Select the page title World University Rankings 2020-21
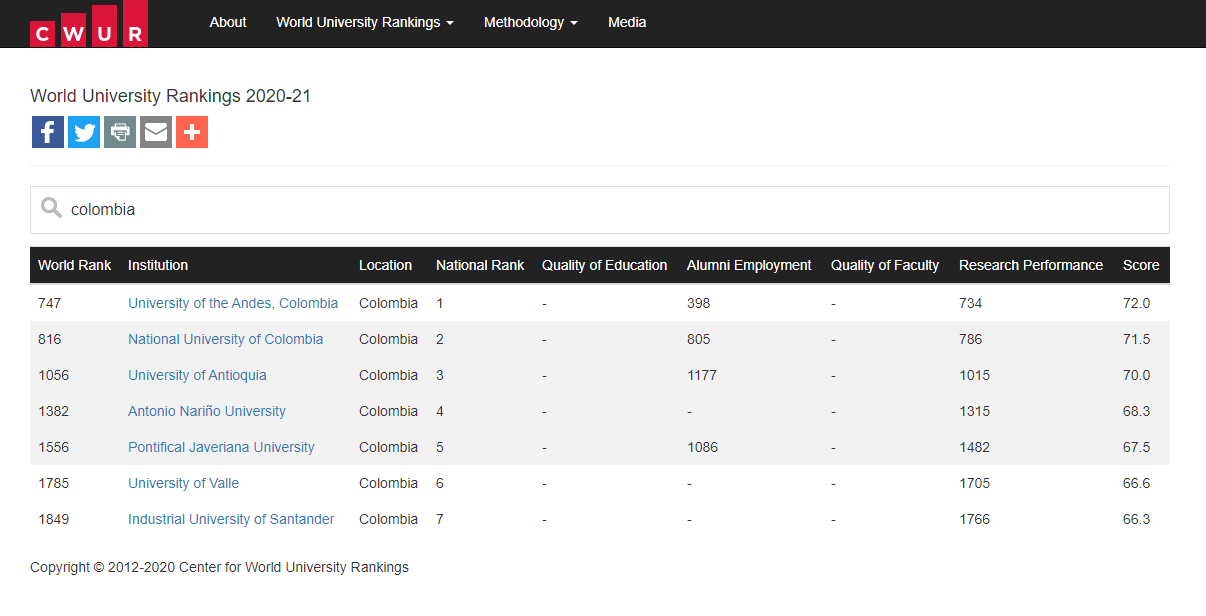The height and width of the screenshot is (616, 1206). pyautogui.click(x=171, y=96)
